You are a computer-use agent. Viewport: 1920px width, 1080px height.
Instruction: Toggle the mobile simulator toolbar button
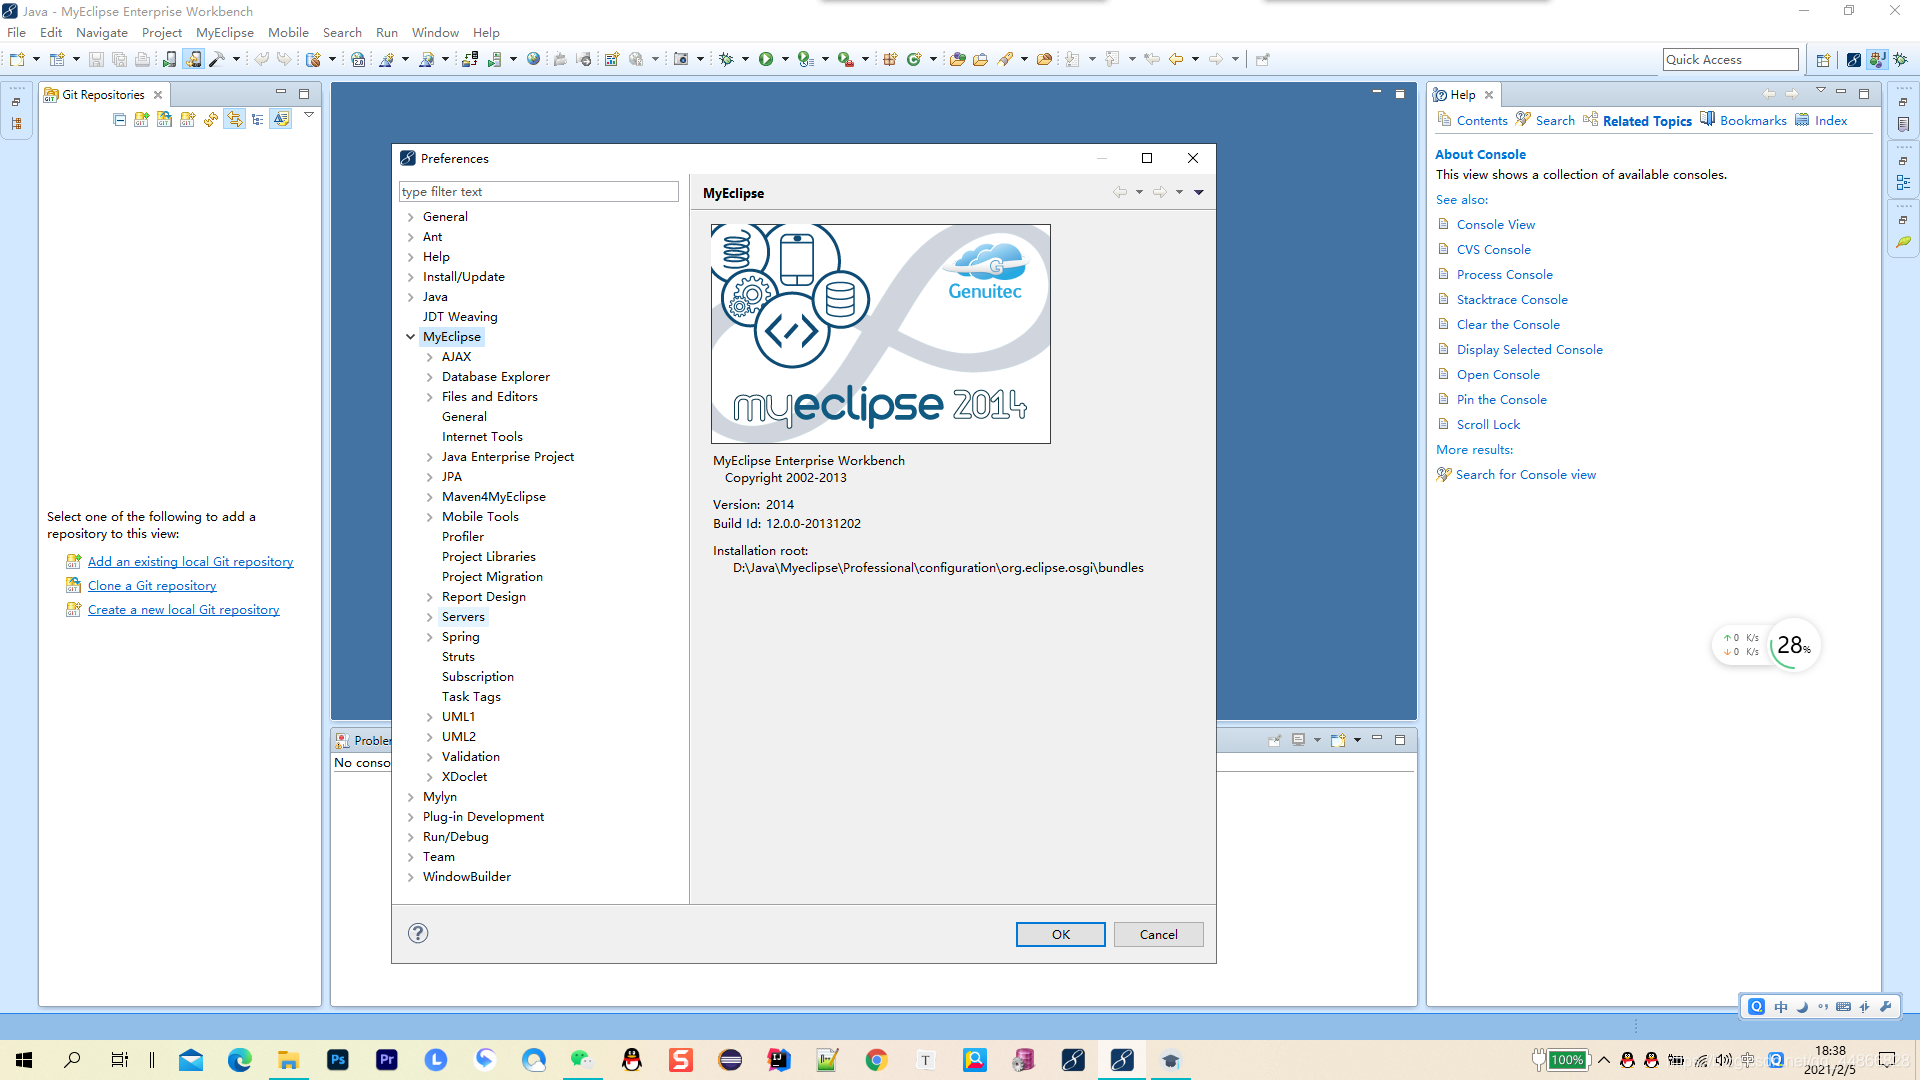point(193,60)
